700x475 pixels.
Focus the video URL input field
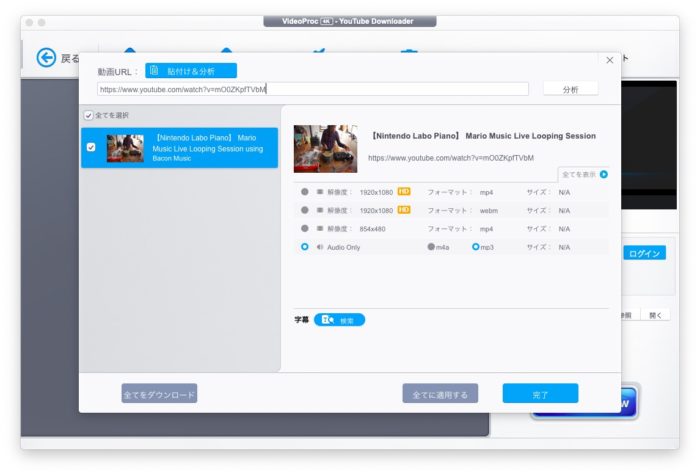click(312, 89)
